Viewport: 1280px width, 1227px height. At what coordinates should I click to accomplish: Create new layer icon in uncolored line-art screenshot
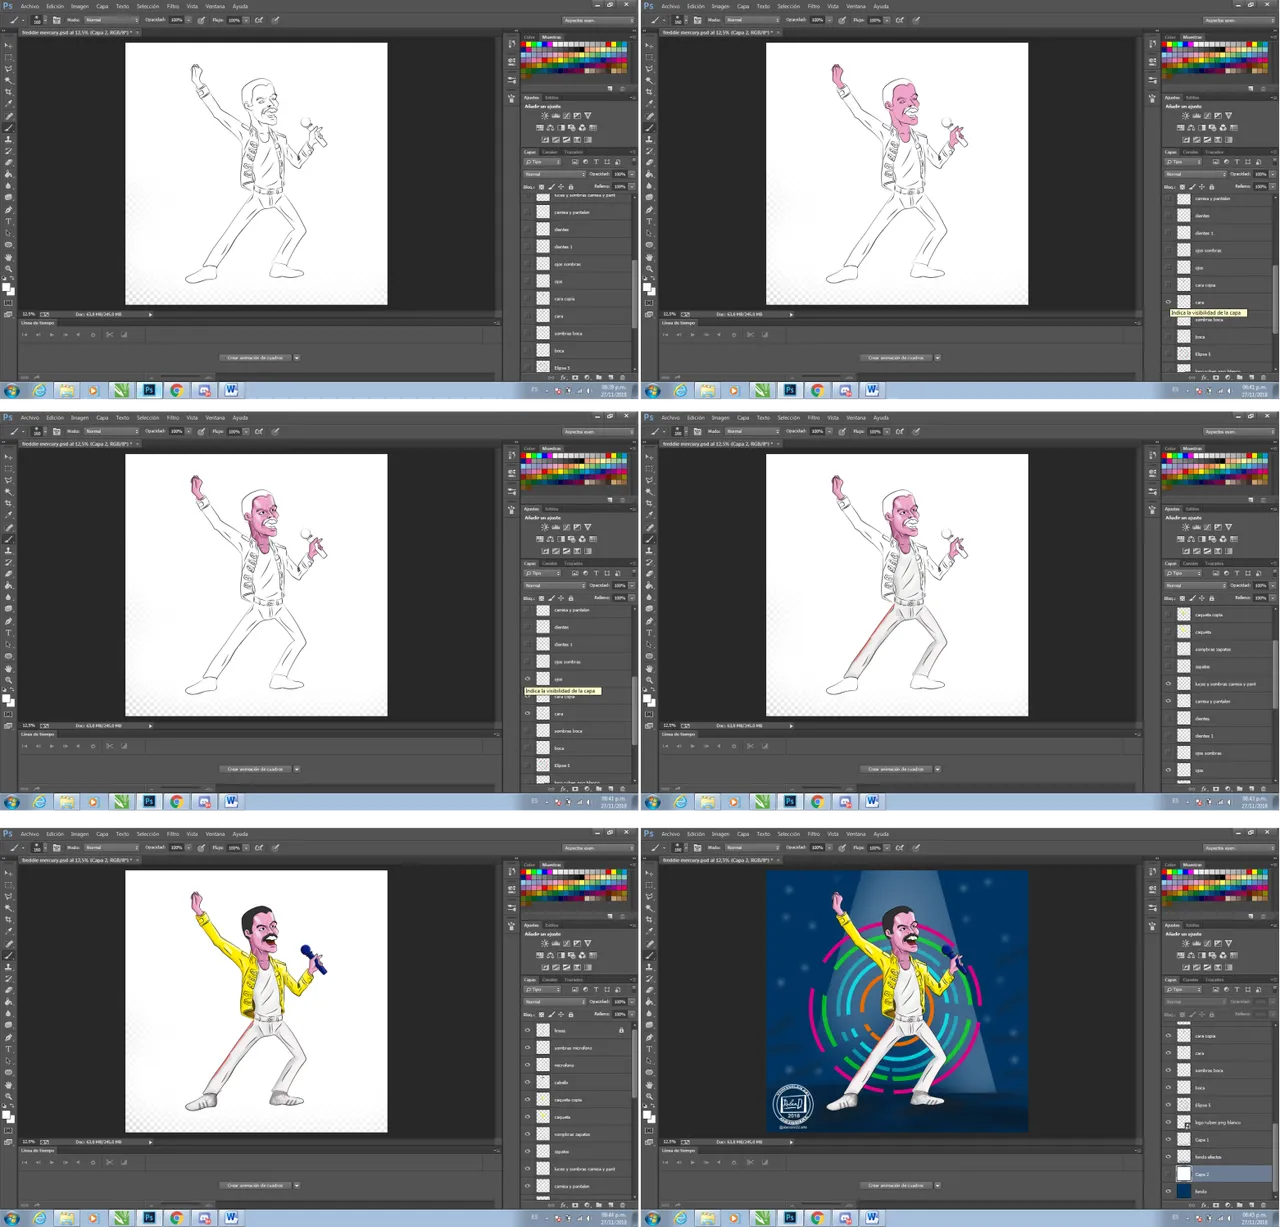(x=610, y=377)
